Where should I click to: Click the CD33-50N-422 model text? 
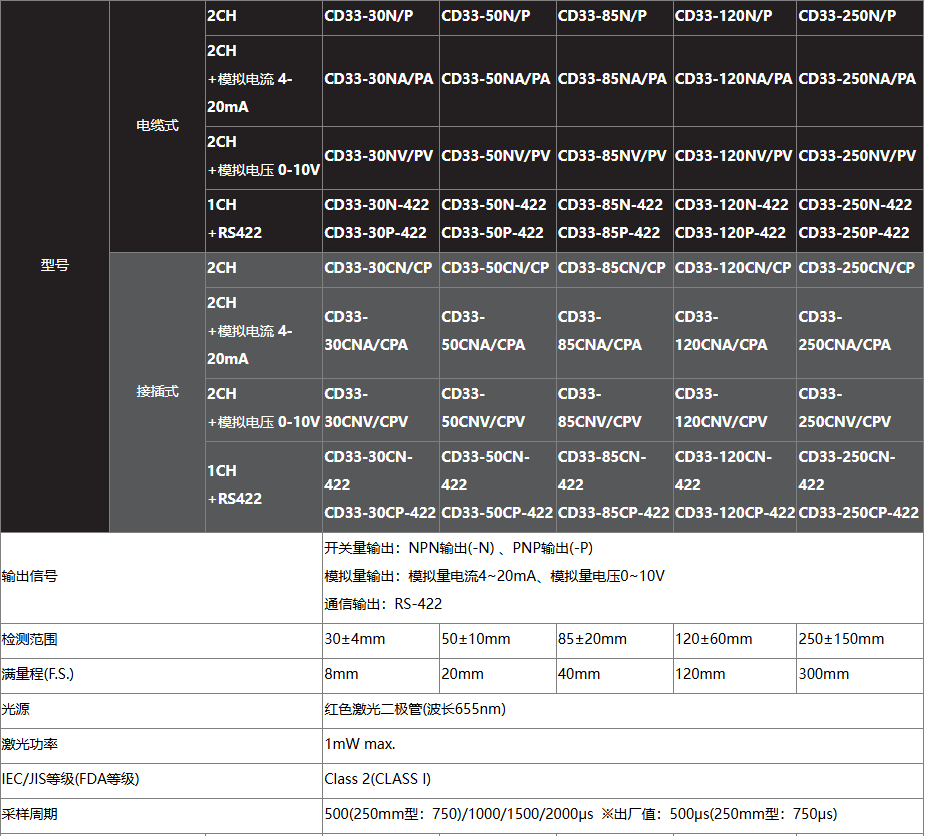coord(494,205)
